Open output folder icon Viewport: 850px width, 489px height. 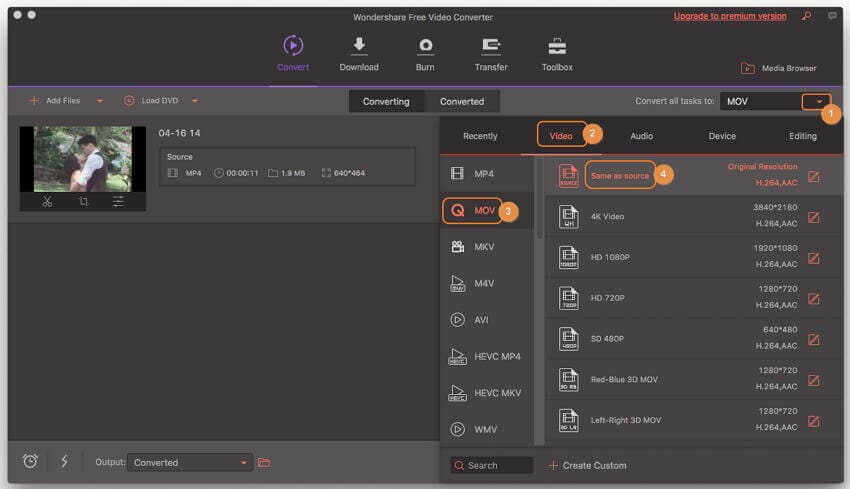click(264, 462)
